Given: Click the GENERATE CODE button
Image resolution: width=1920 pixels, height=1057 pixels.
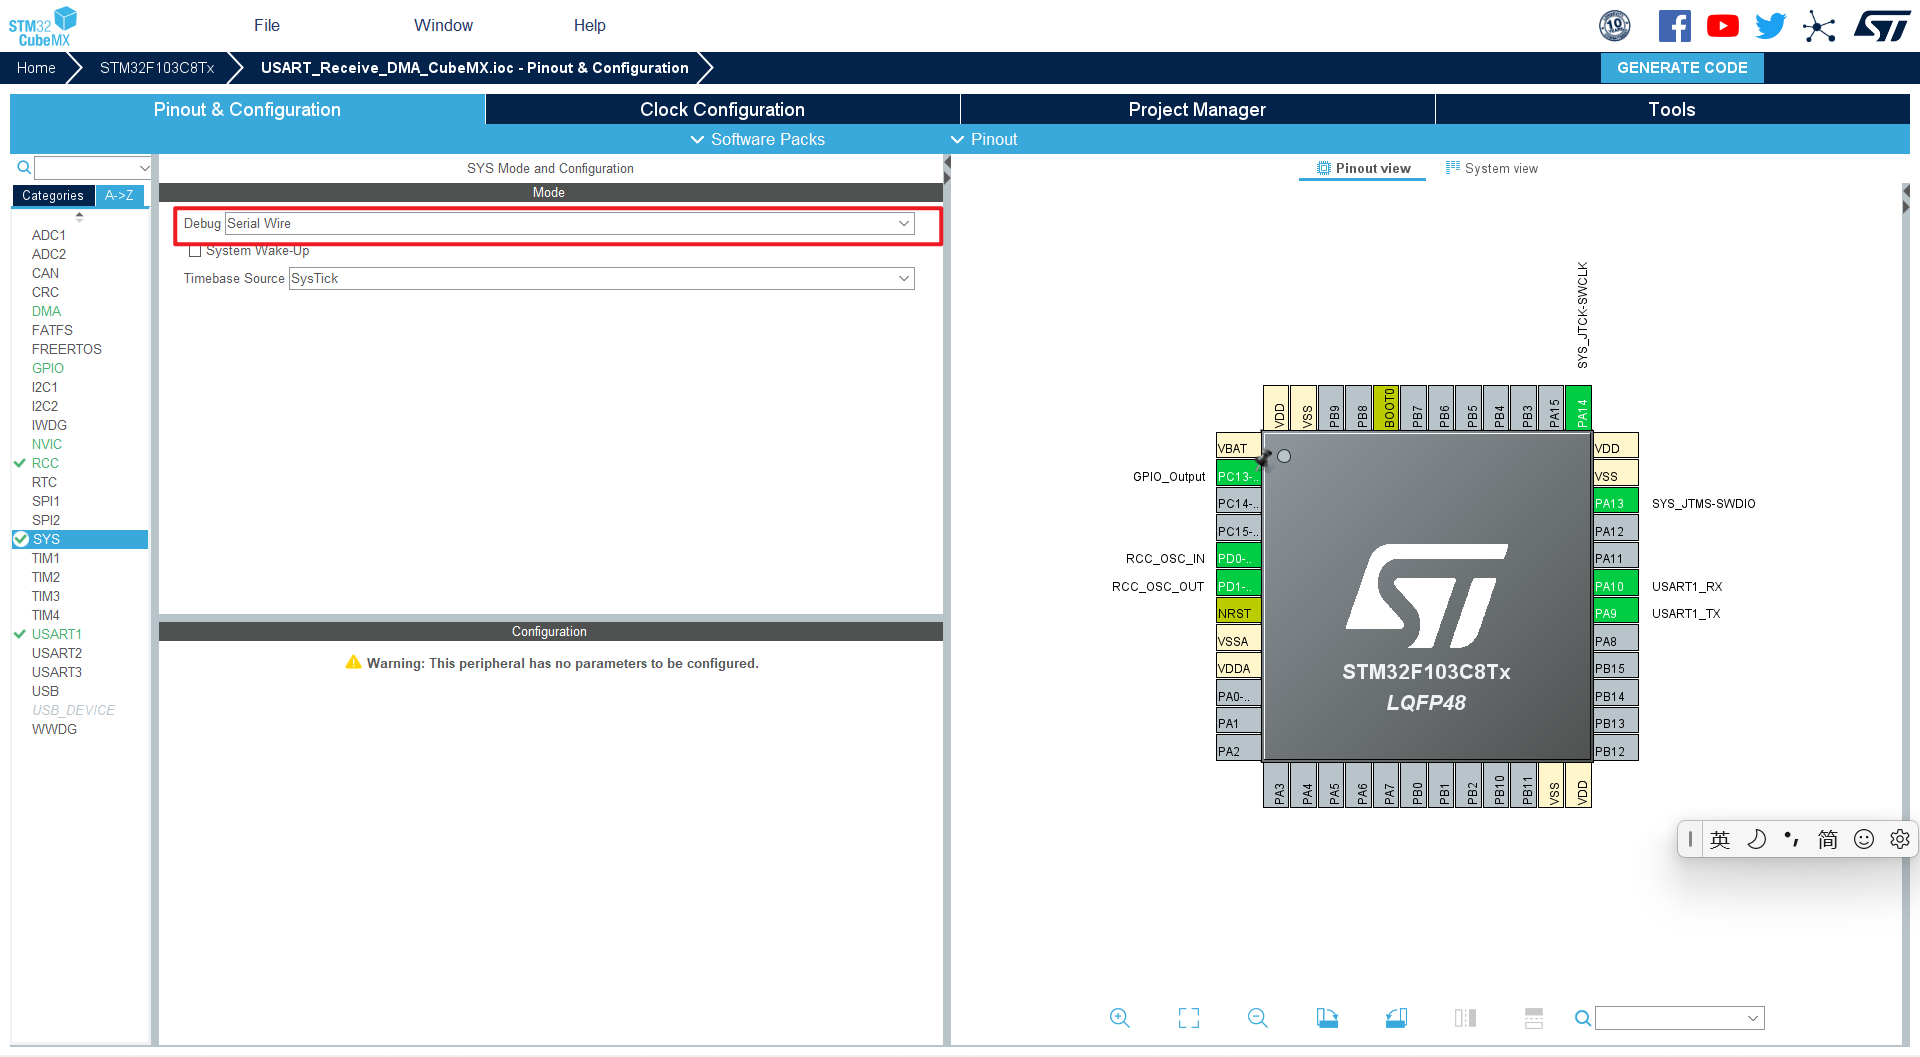Looking at the screenshot, I should [x=1682, y=68].
